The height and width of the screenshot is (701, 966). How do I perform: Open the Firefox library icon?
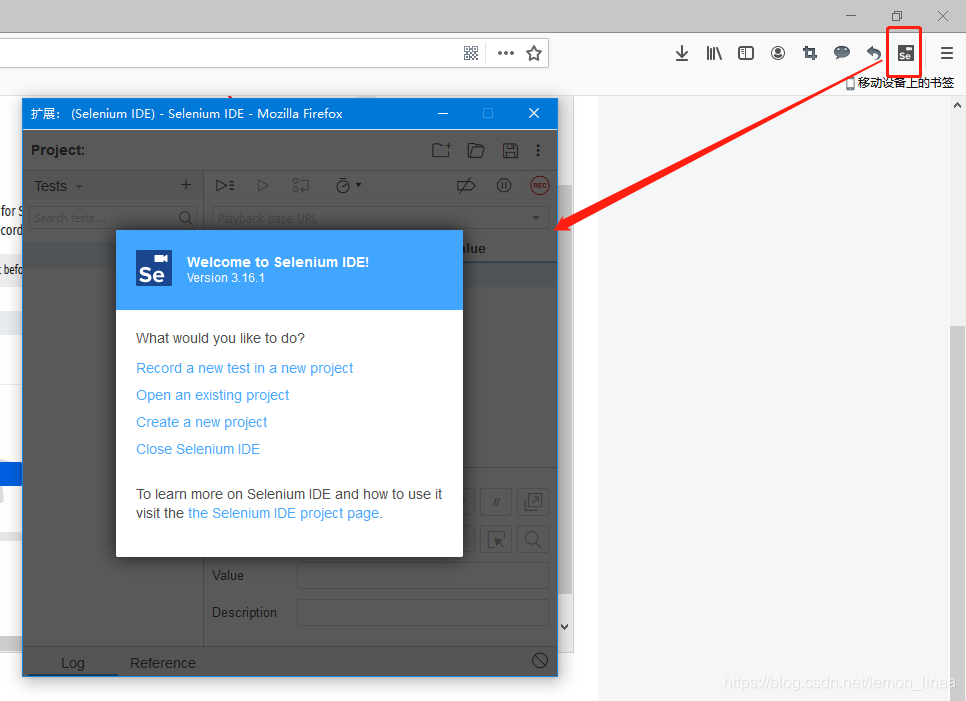click(x=714, y=53)
